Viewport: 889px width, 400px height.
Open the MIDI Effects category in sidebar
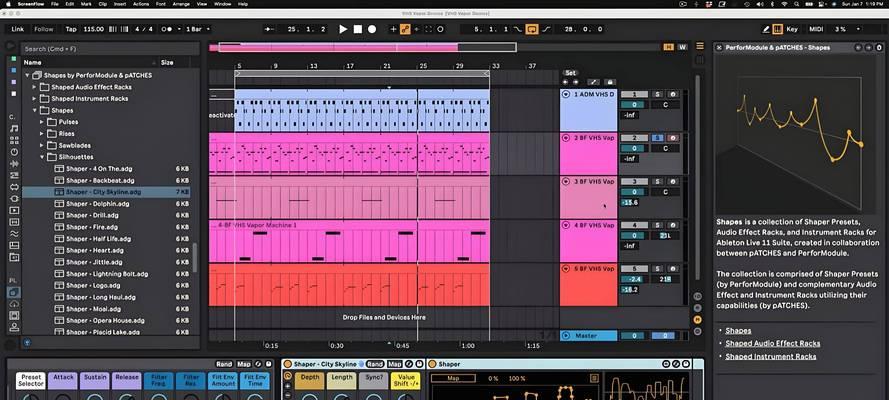(14, 176)
